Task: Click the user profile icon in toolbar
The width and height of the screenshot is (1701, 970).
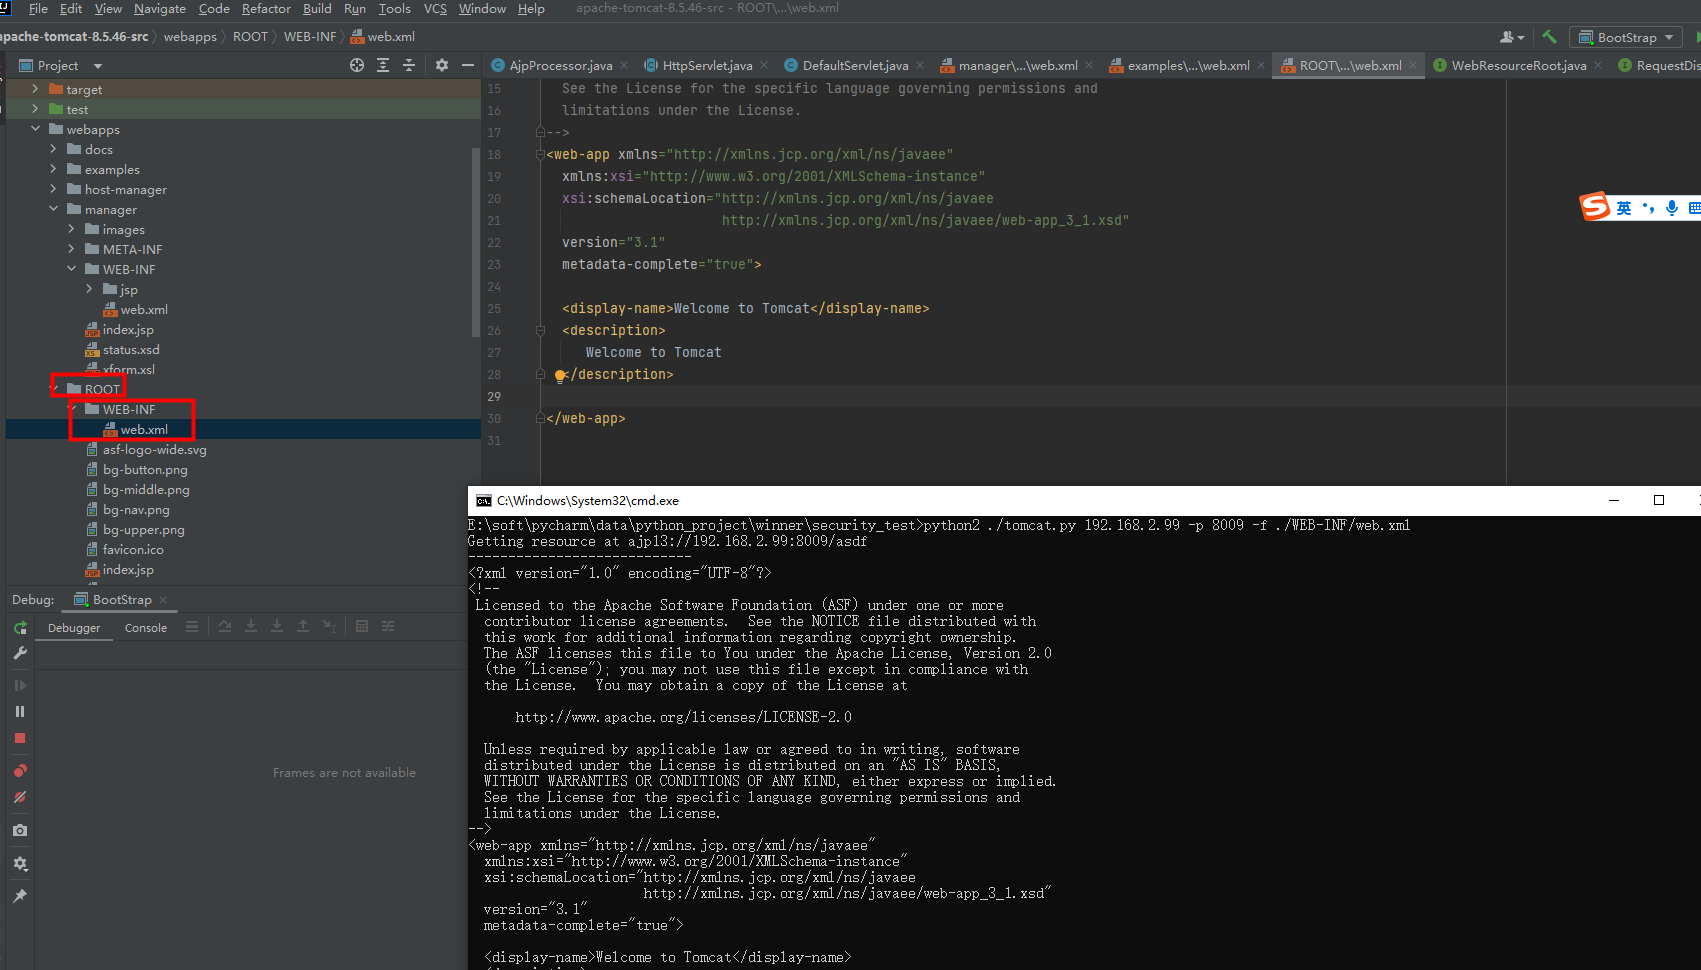Action: pos(1512,37)
